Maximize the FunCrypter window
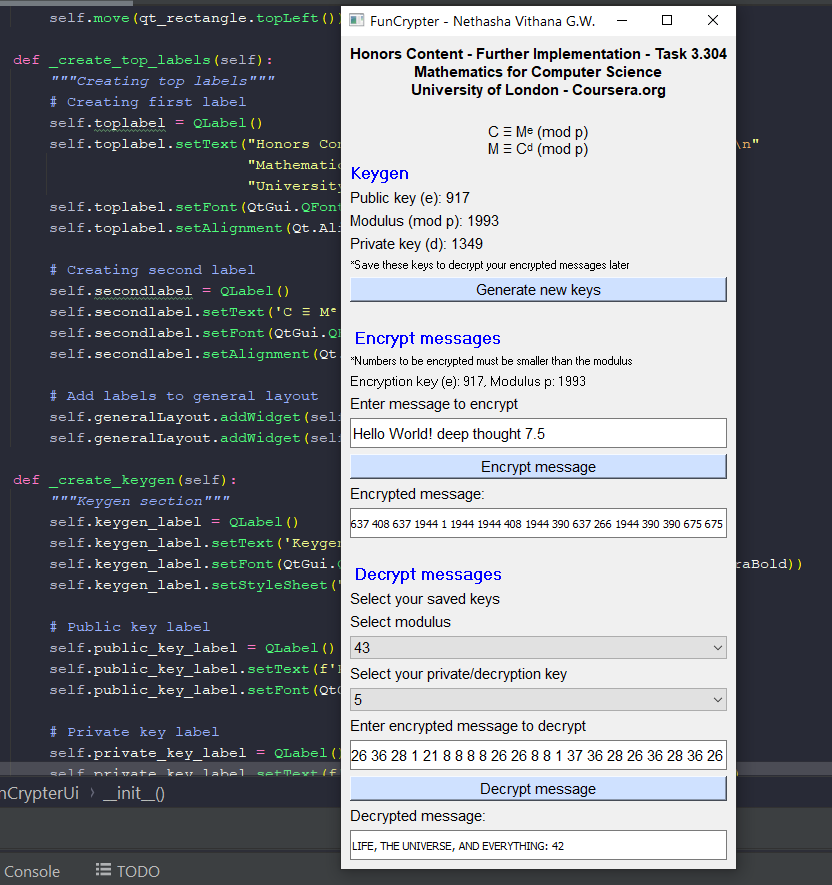This screenshot has height=885, width=832. 667,21
